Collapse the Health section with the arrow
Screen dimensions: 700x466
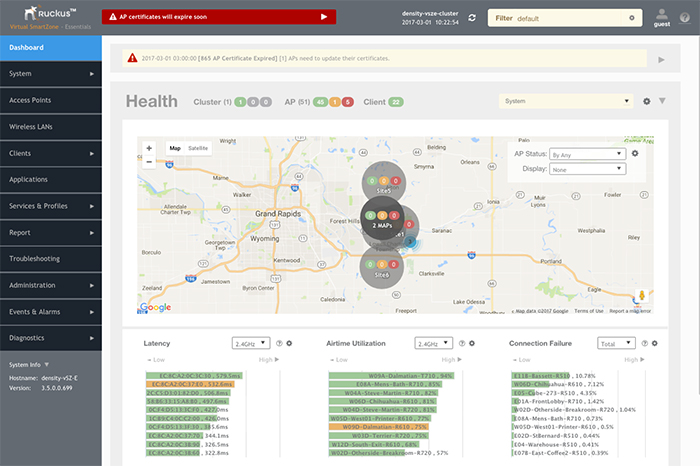point(662,101)
